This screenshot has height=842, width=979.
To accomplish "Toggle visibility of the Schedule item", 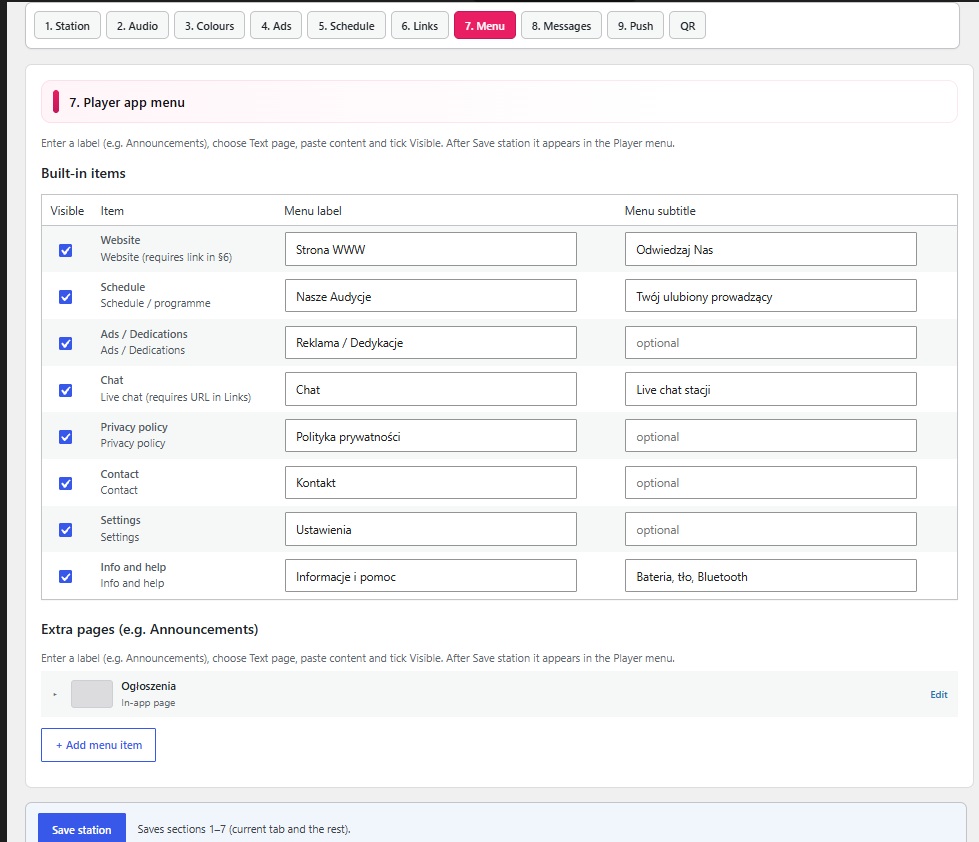I will coord(66,297).
